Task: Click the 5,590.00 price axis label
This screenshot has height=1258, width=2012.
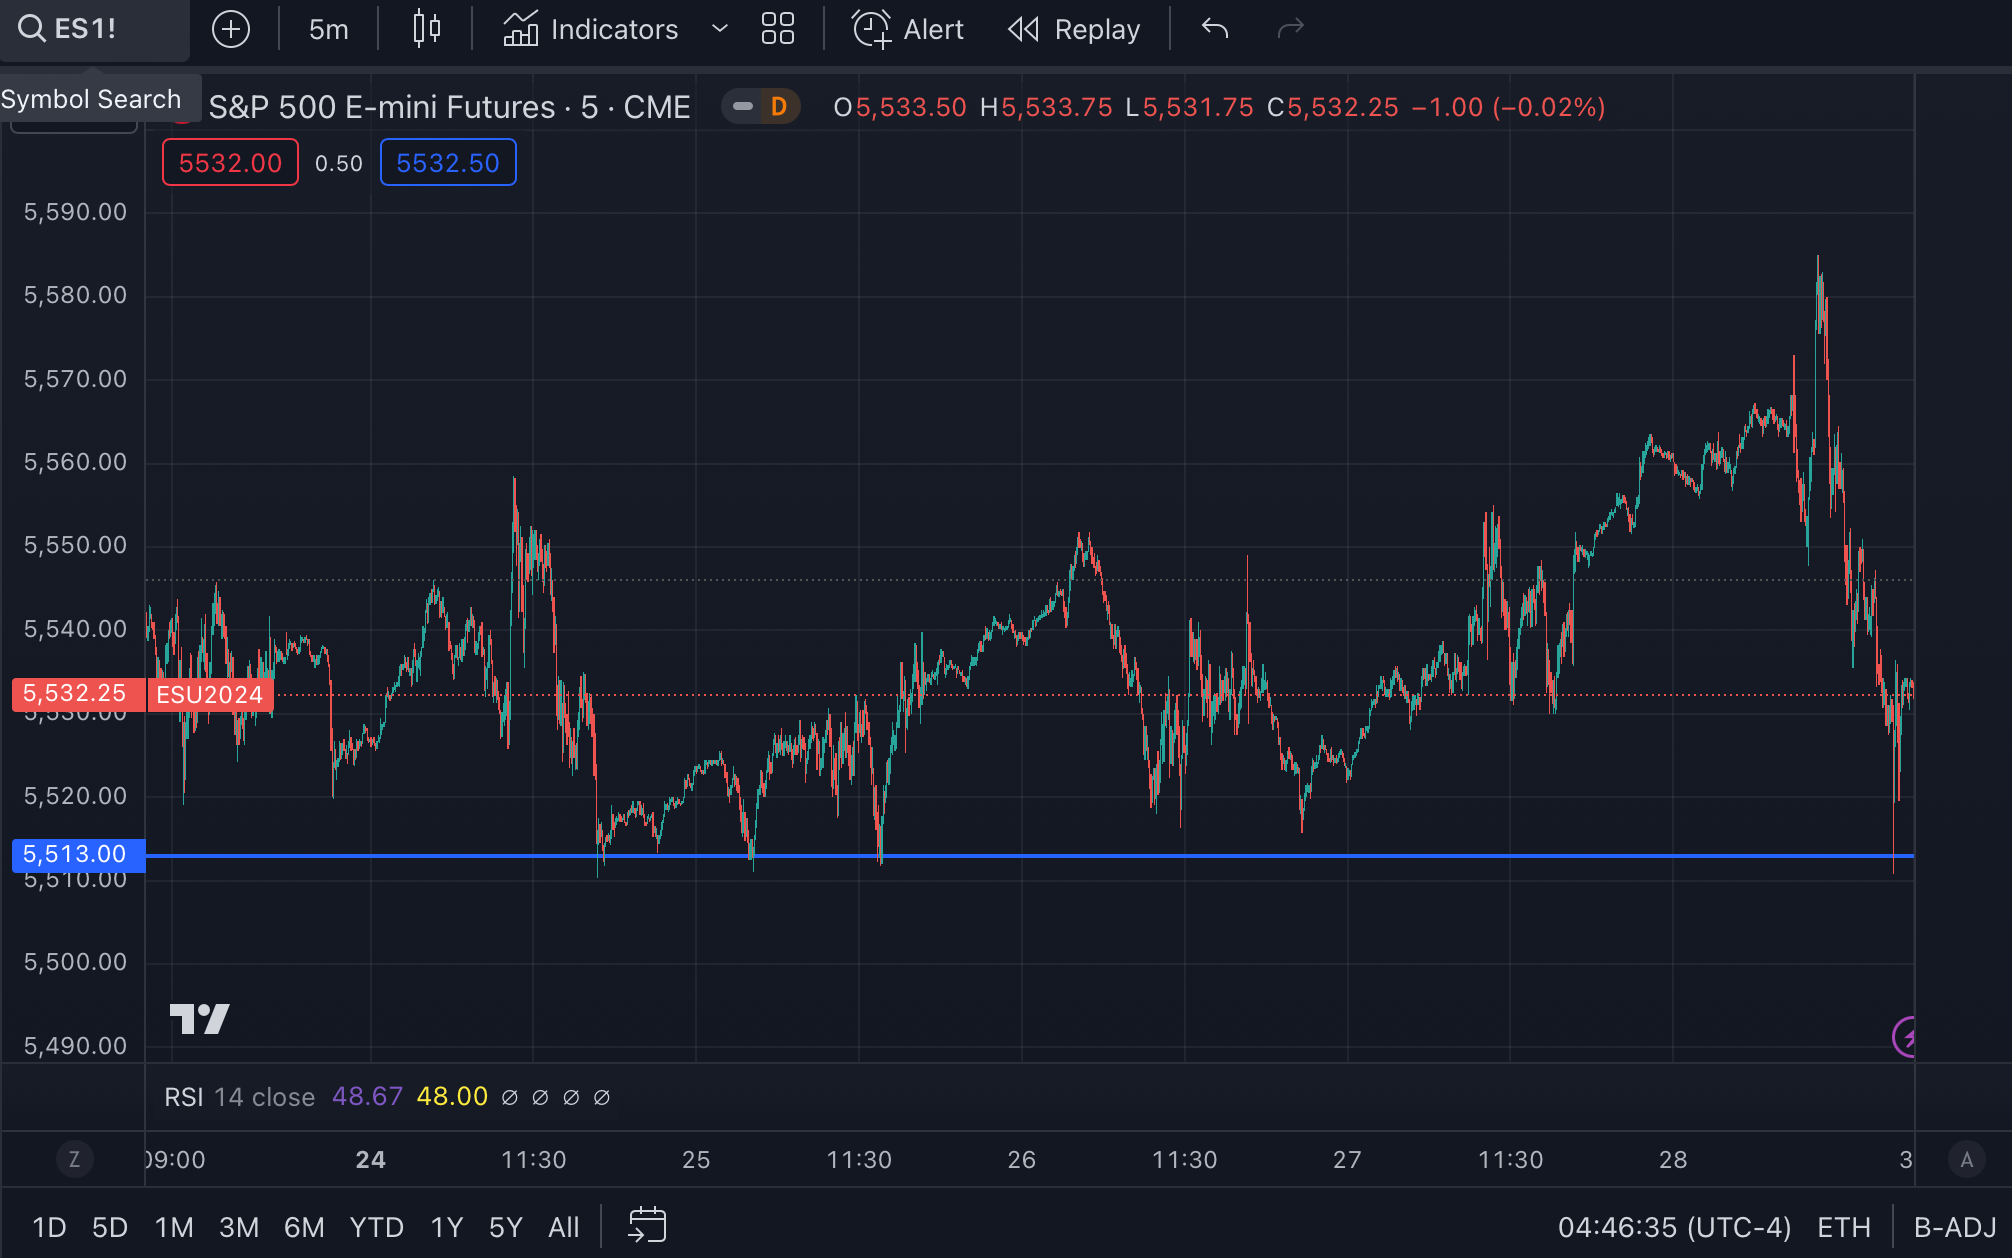Action: (76, 212)
